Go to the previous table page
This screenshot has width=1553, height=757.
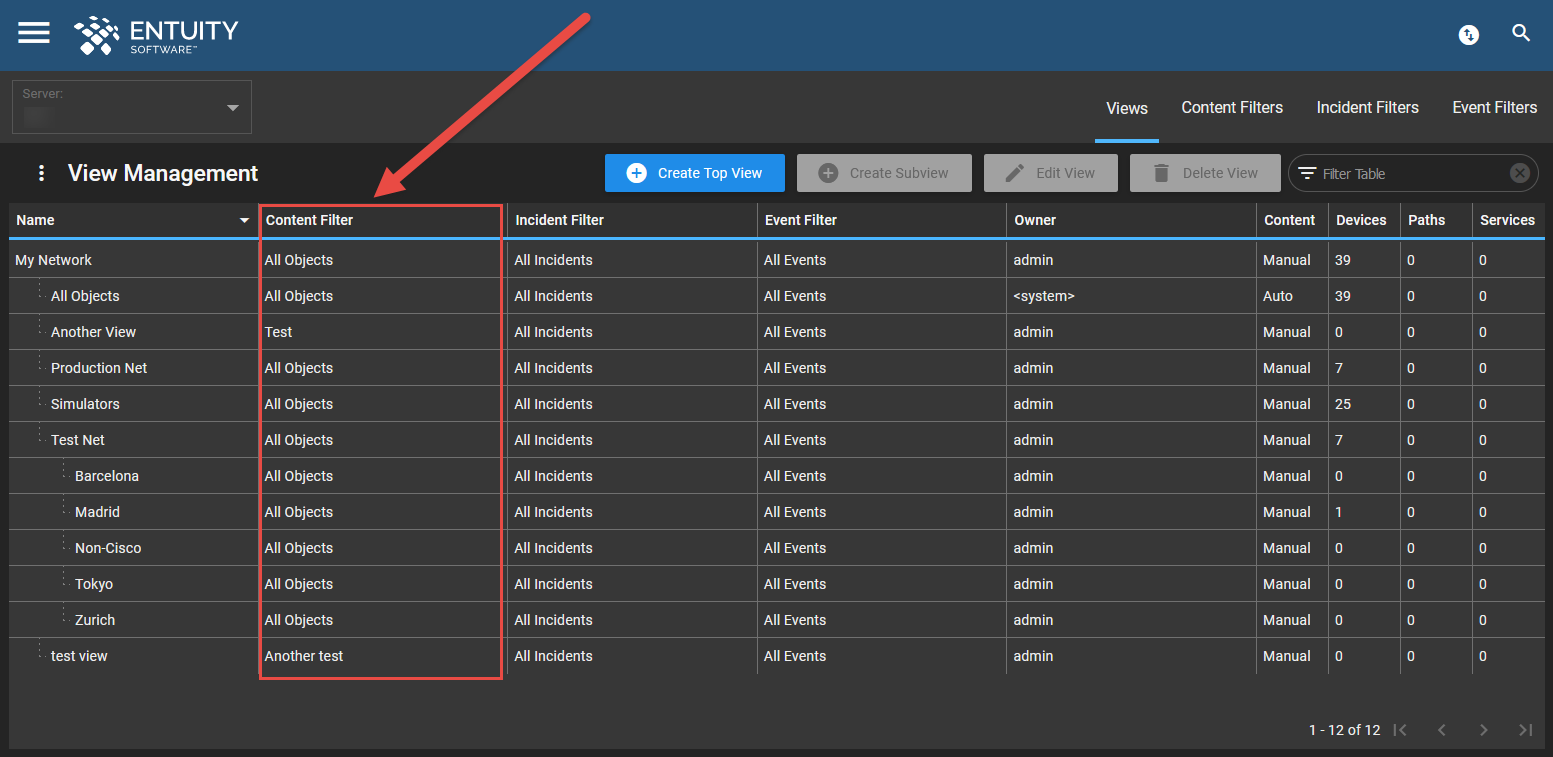tap(1442, 730)
